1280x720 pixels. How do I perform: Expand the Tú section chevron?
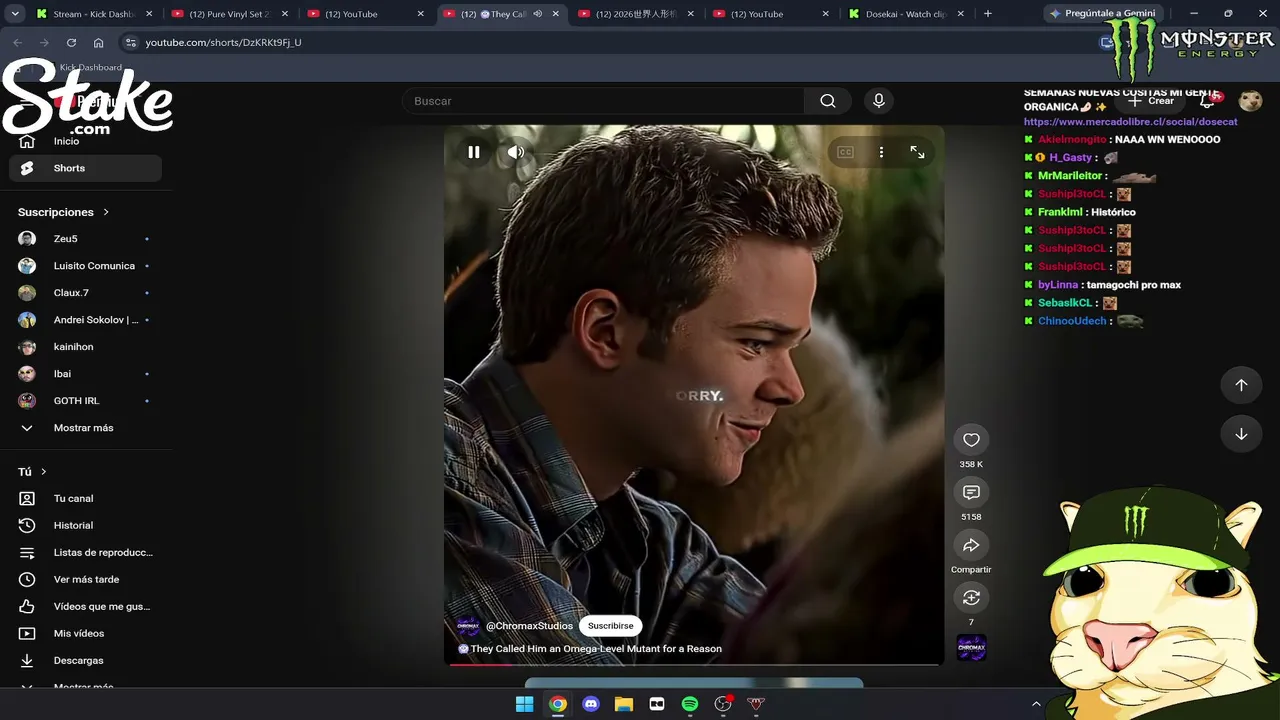pos(43,472)
